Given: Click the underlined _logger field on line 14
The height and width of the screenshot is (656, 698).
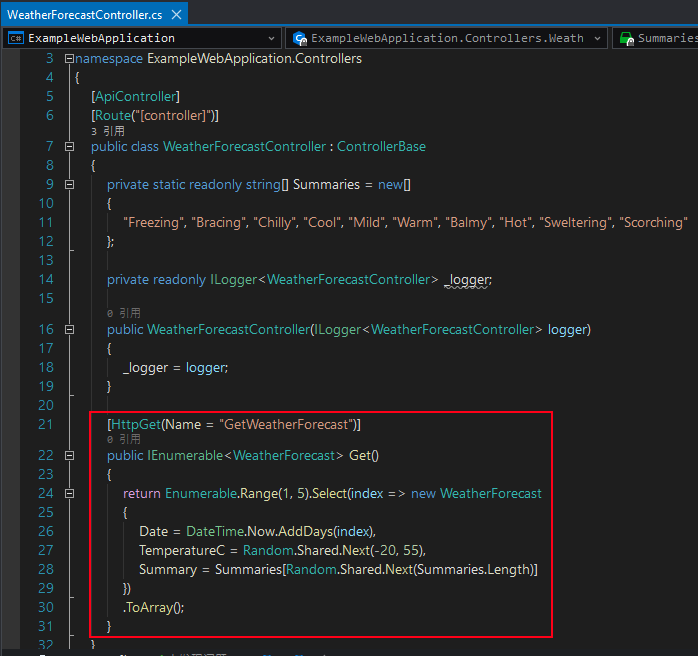Looking at the screenshot, I should [x=467, y=280].
